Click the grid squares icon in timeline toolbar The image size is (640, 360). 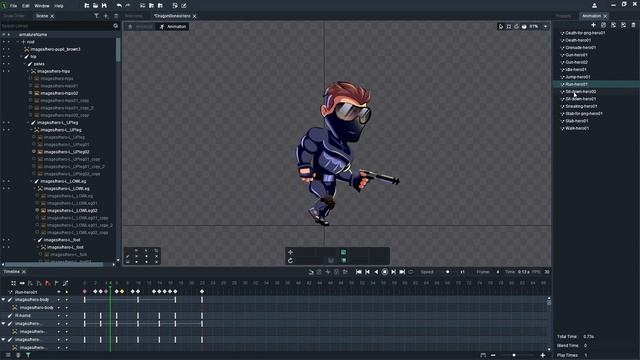pos(13,283)
